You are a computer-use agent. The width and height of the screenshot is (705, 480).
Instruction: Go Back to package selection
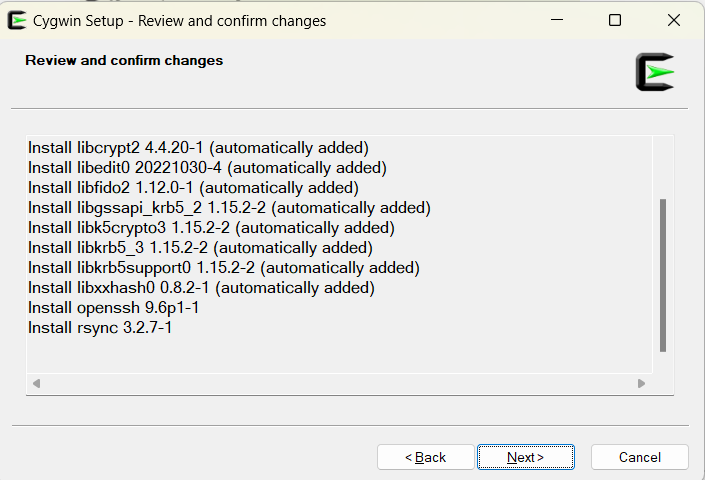(x=425, y=457)
